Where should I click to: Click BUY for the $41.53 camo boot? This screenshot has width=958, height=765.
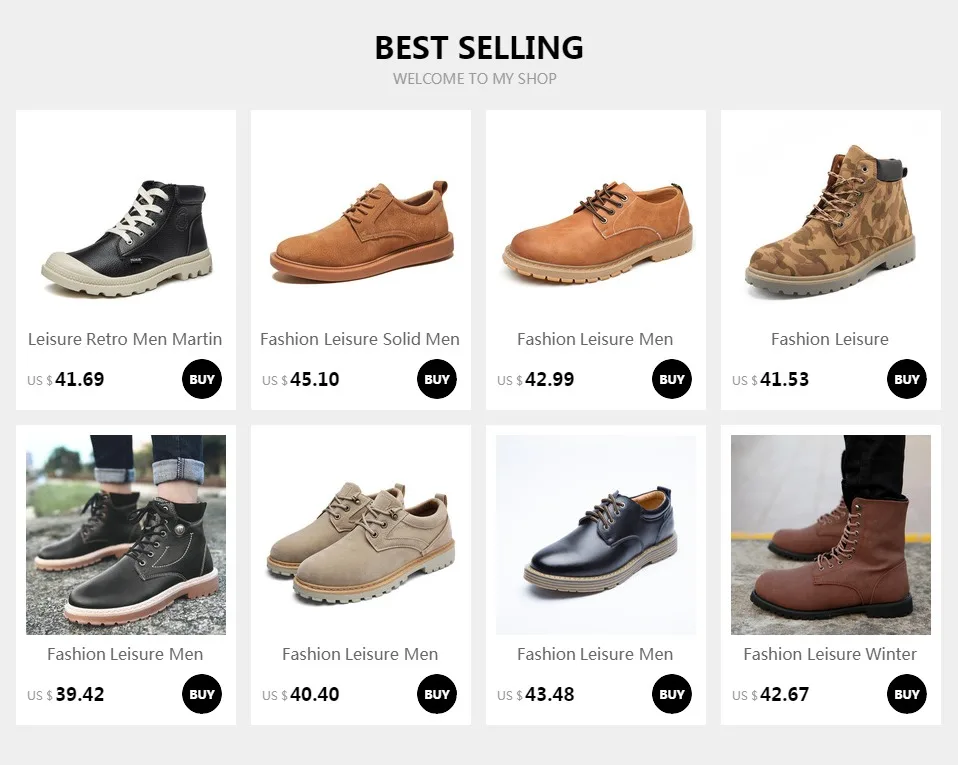click(x=907, y=379)
